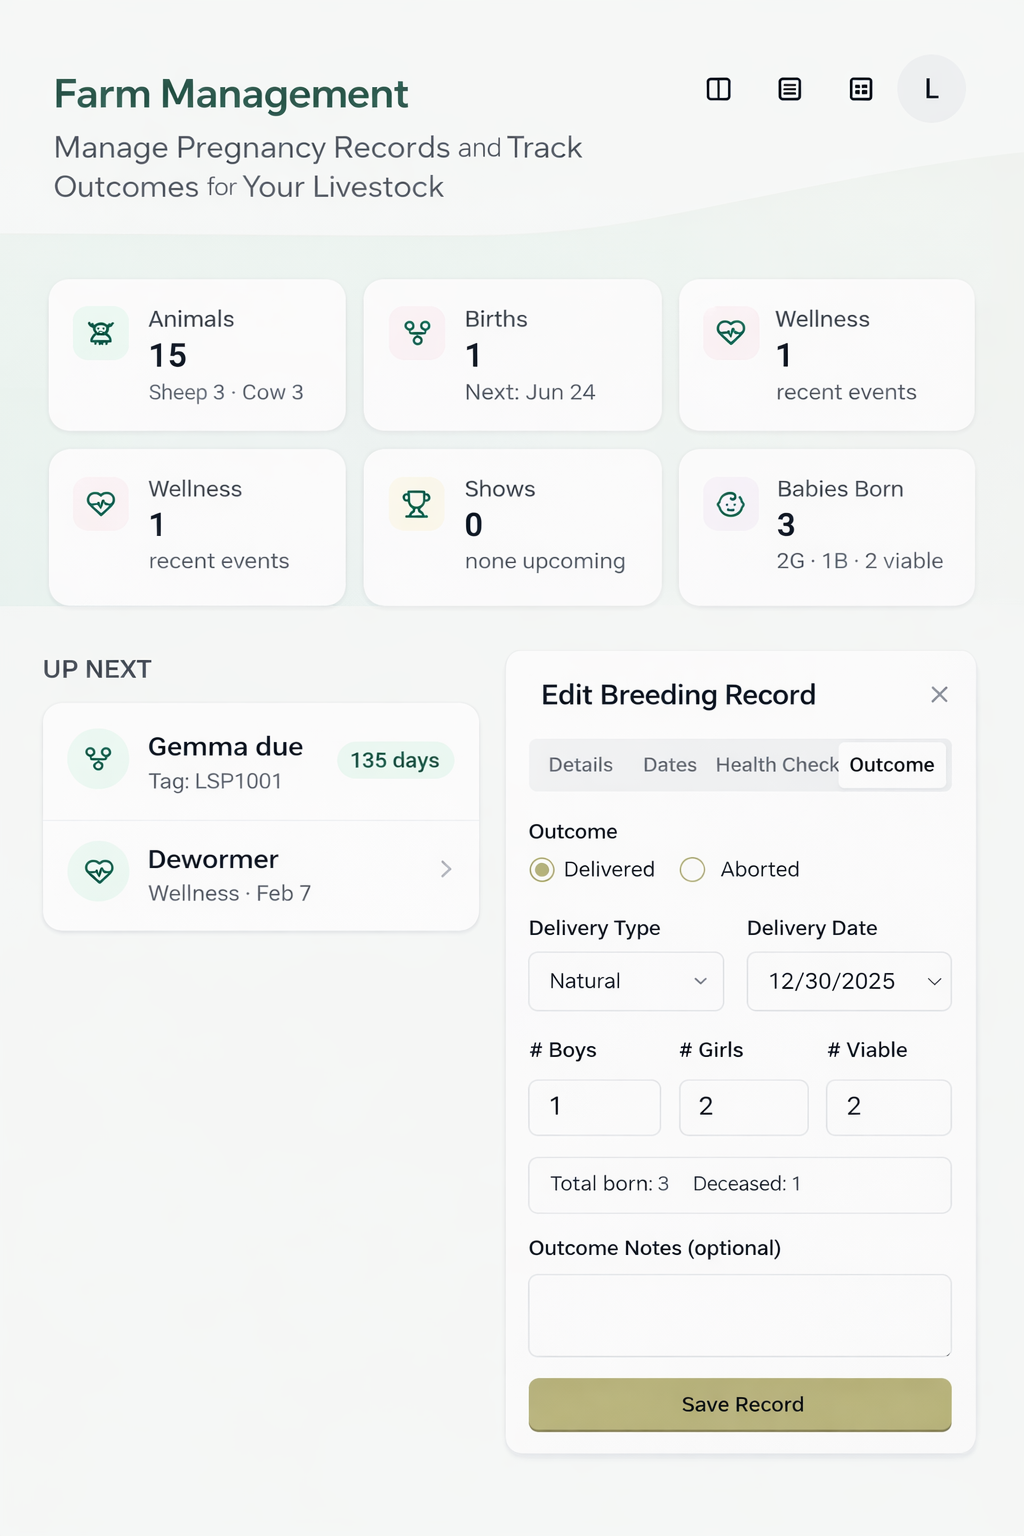Click the Shows trophy icon
The image size is (1024, 1536).
click(x=417, y=504)
